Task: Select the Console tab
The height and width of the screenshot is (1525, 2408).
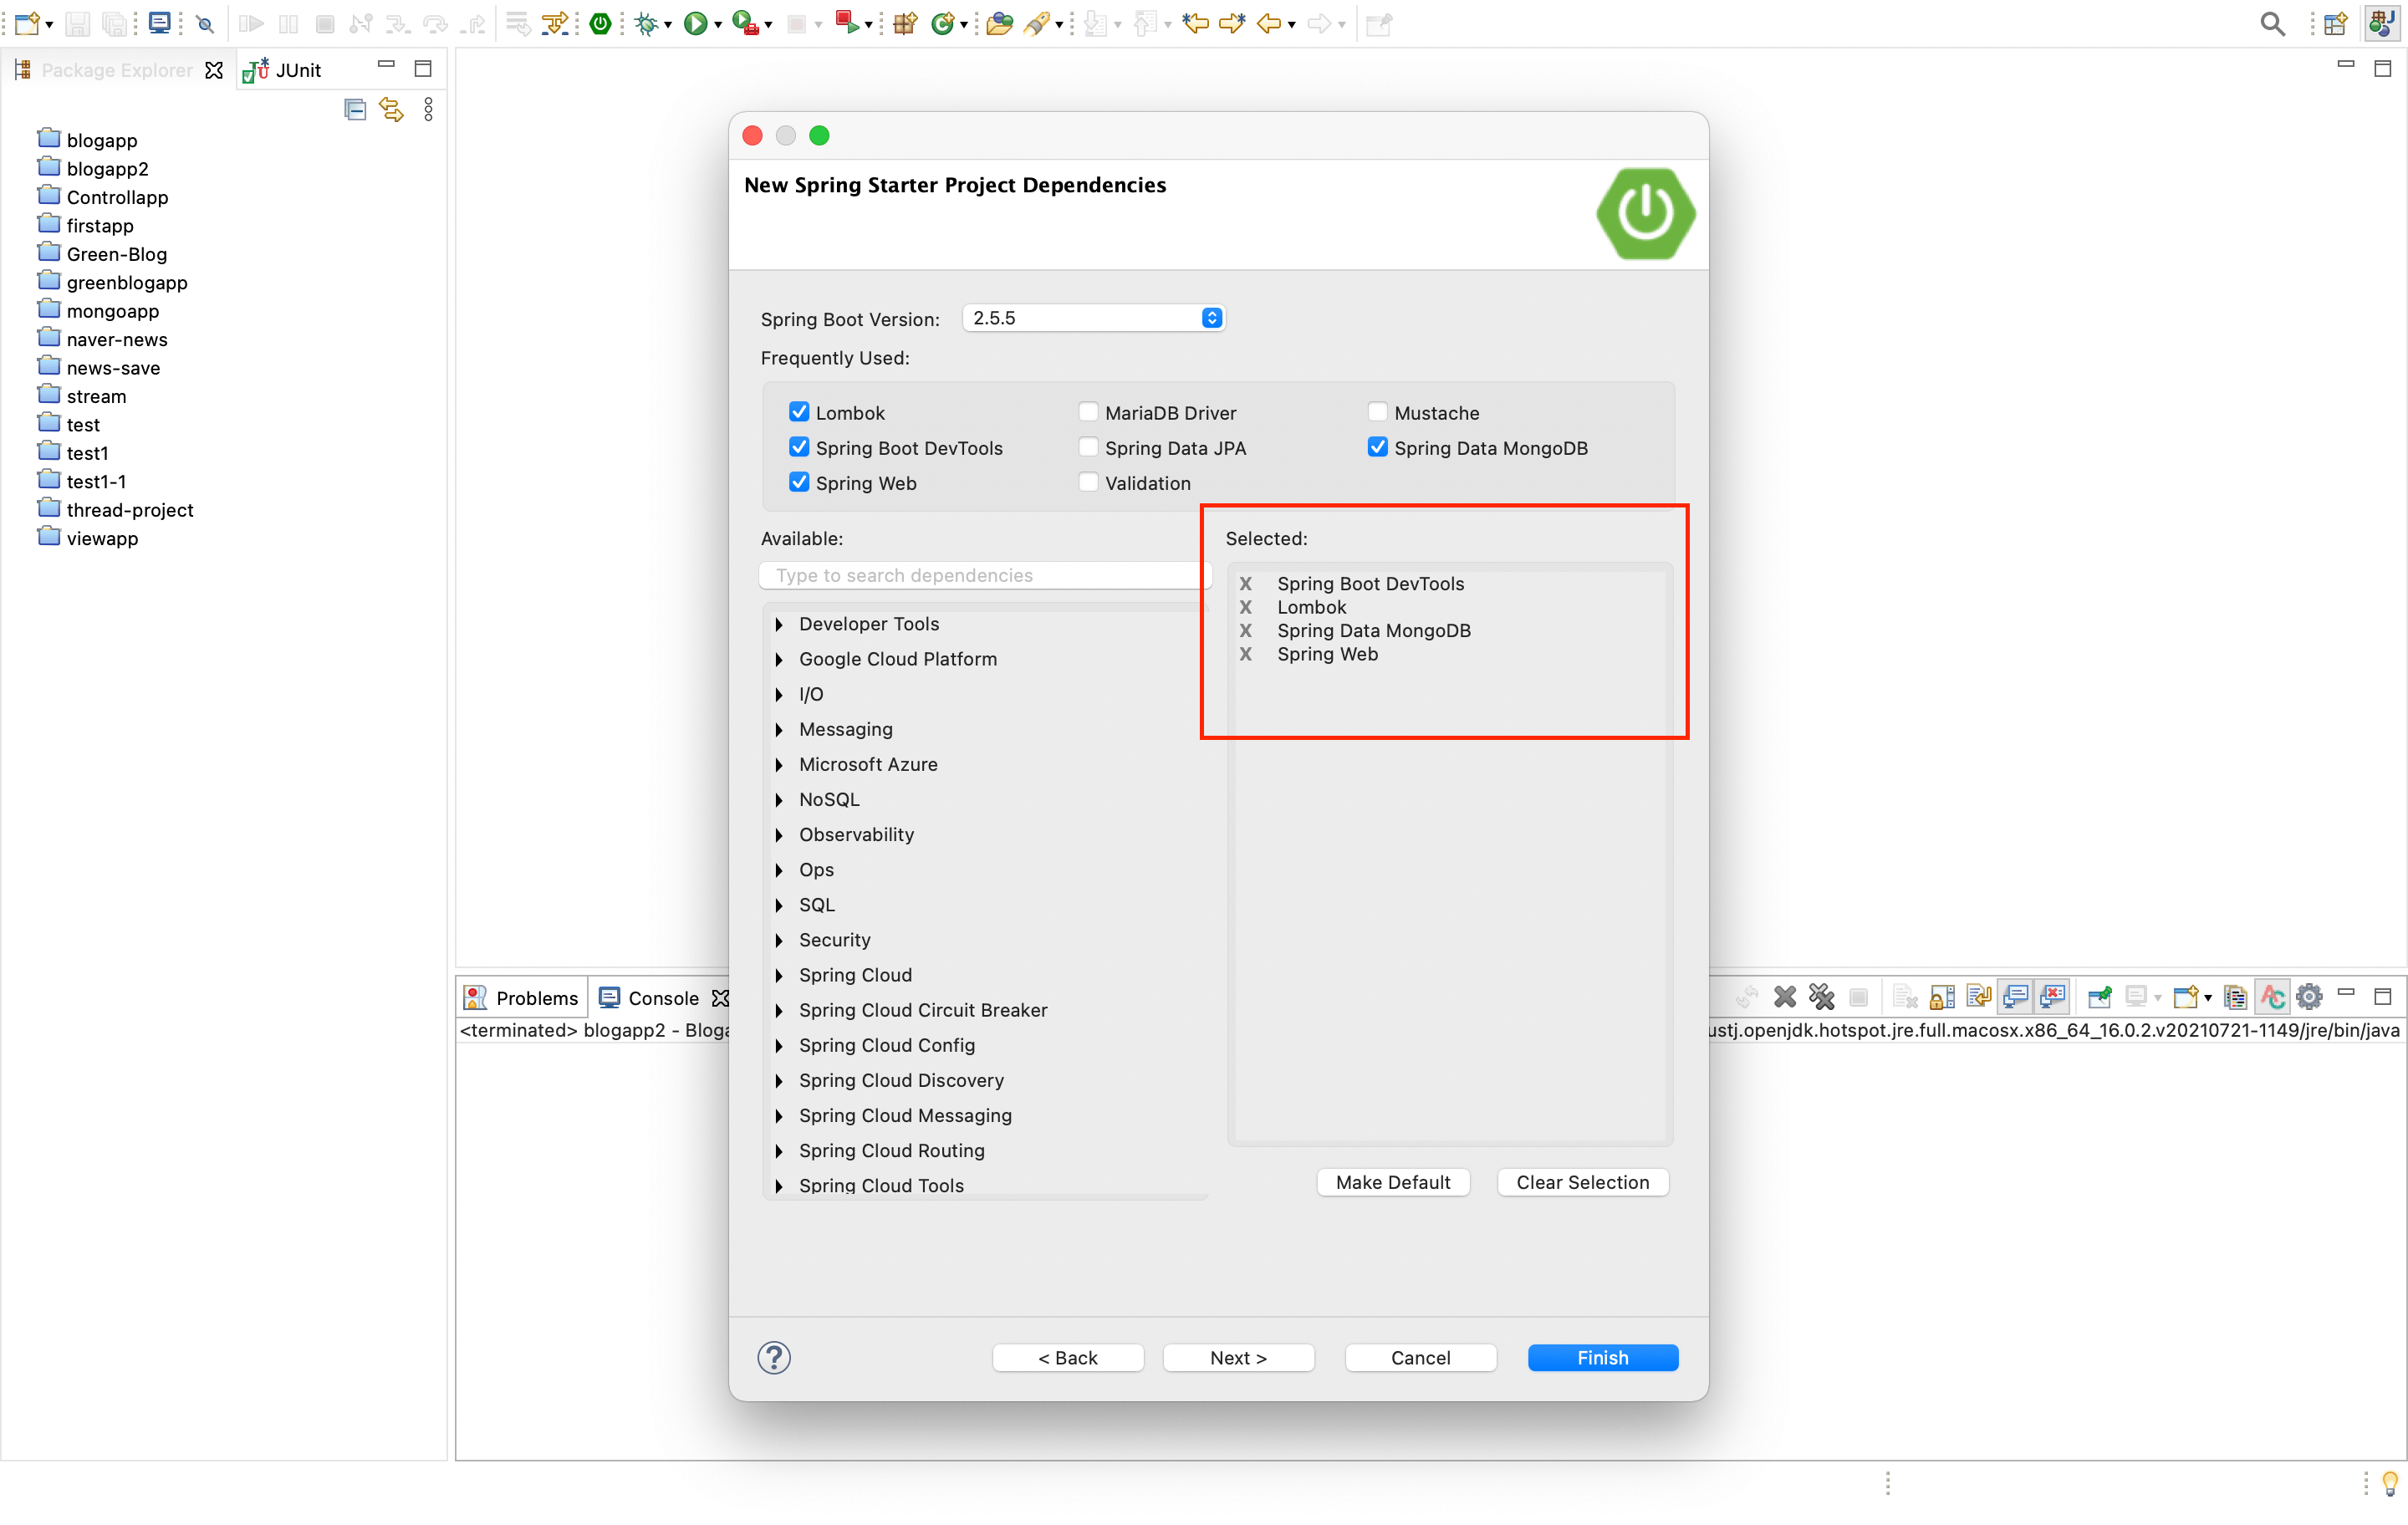Action: [650, 997]
